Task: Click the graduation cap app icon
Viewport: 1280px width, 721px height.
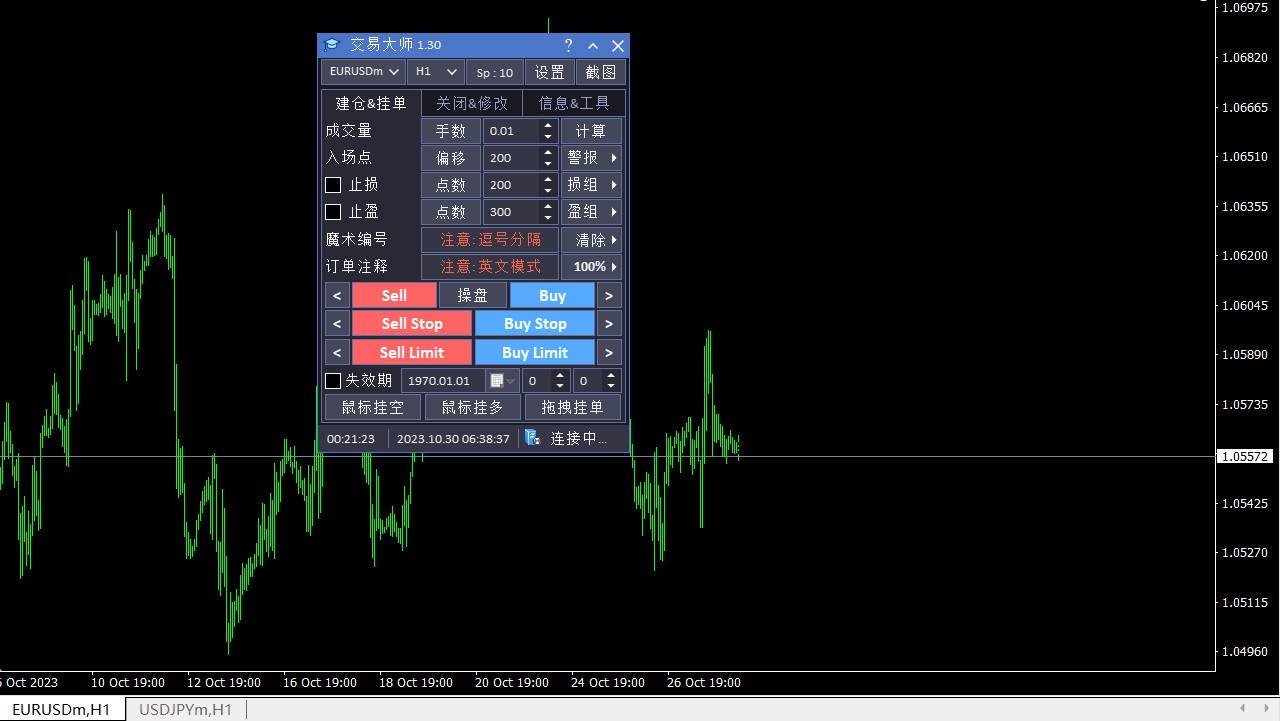Action: [x=332, y=45]
